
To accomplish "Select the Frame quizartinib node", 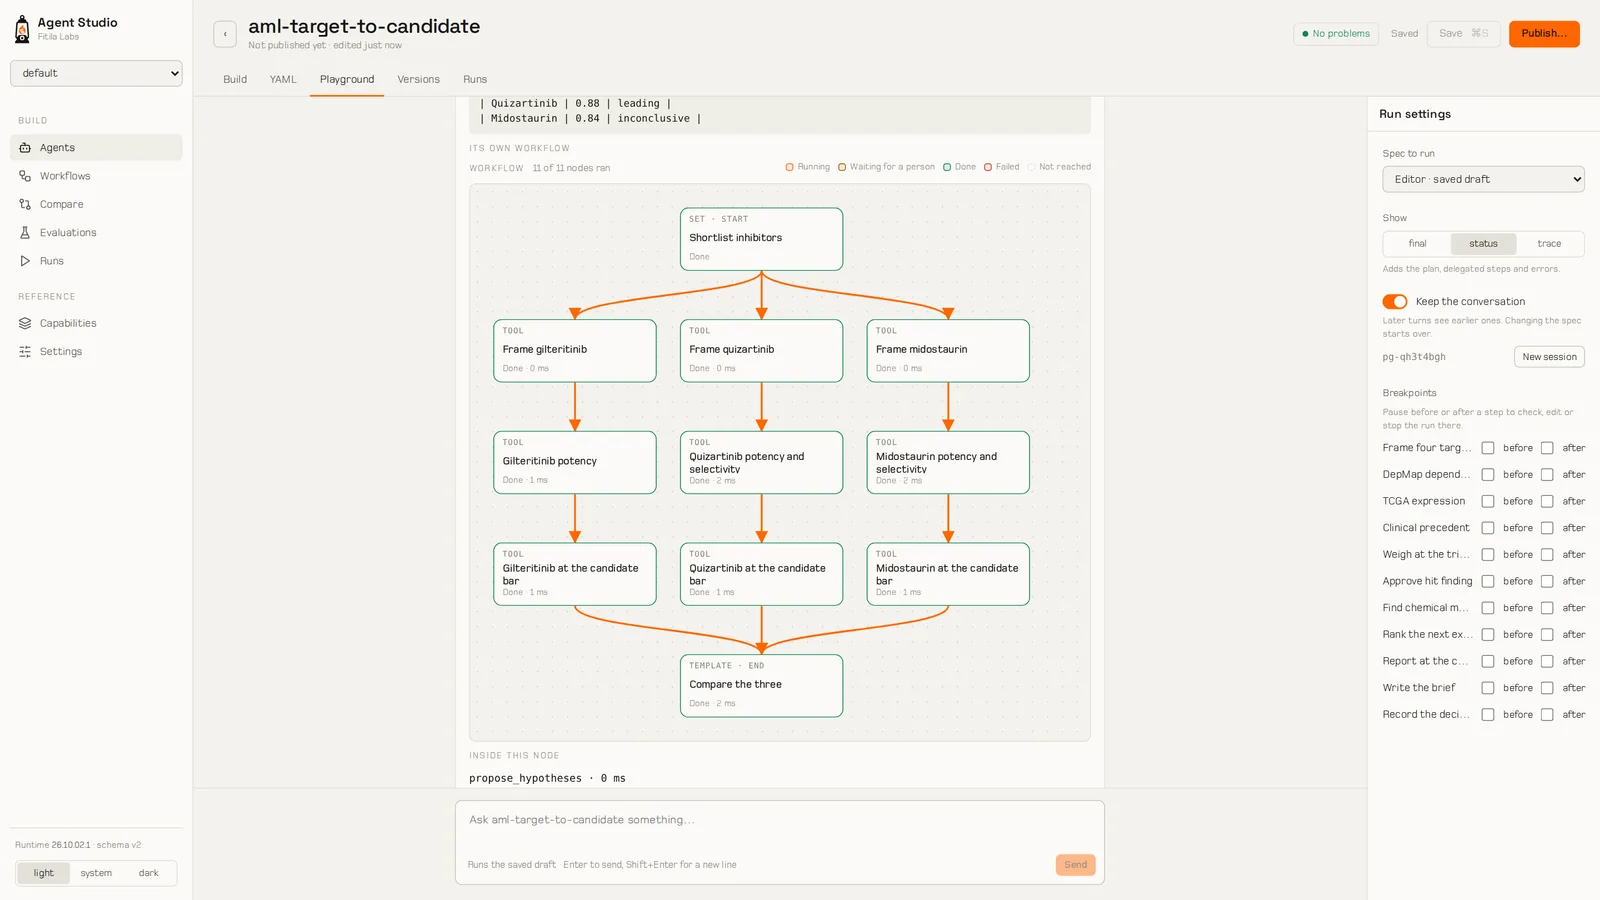I will [x=761, y=351].
